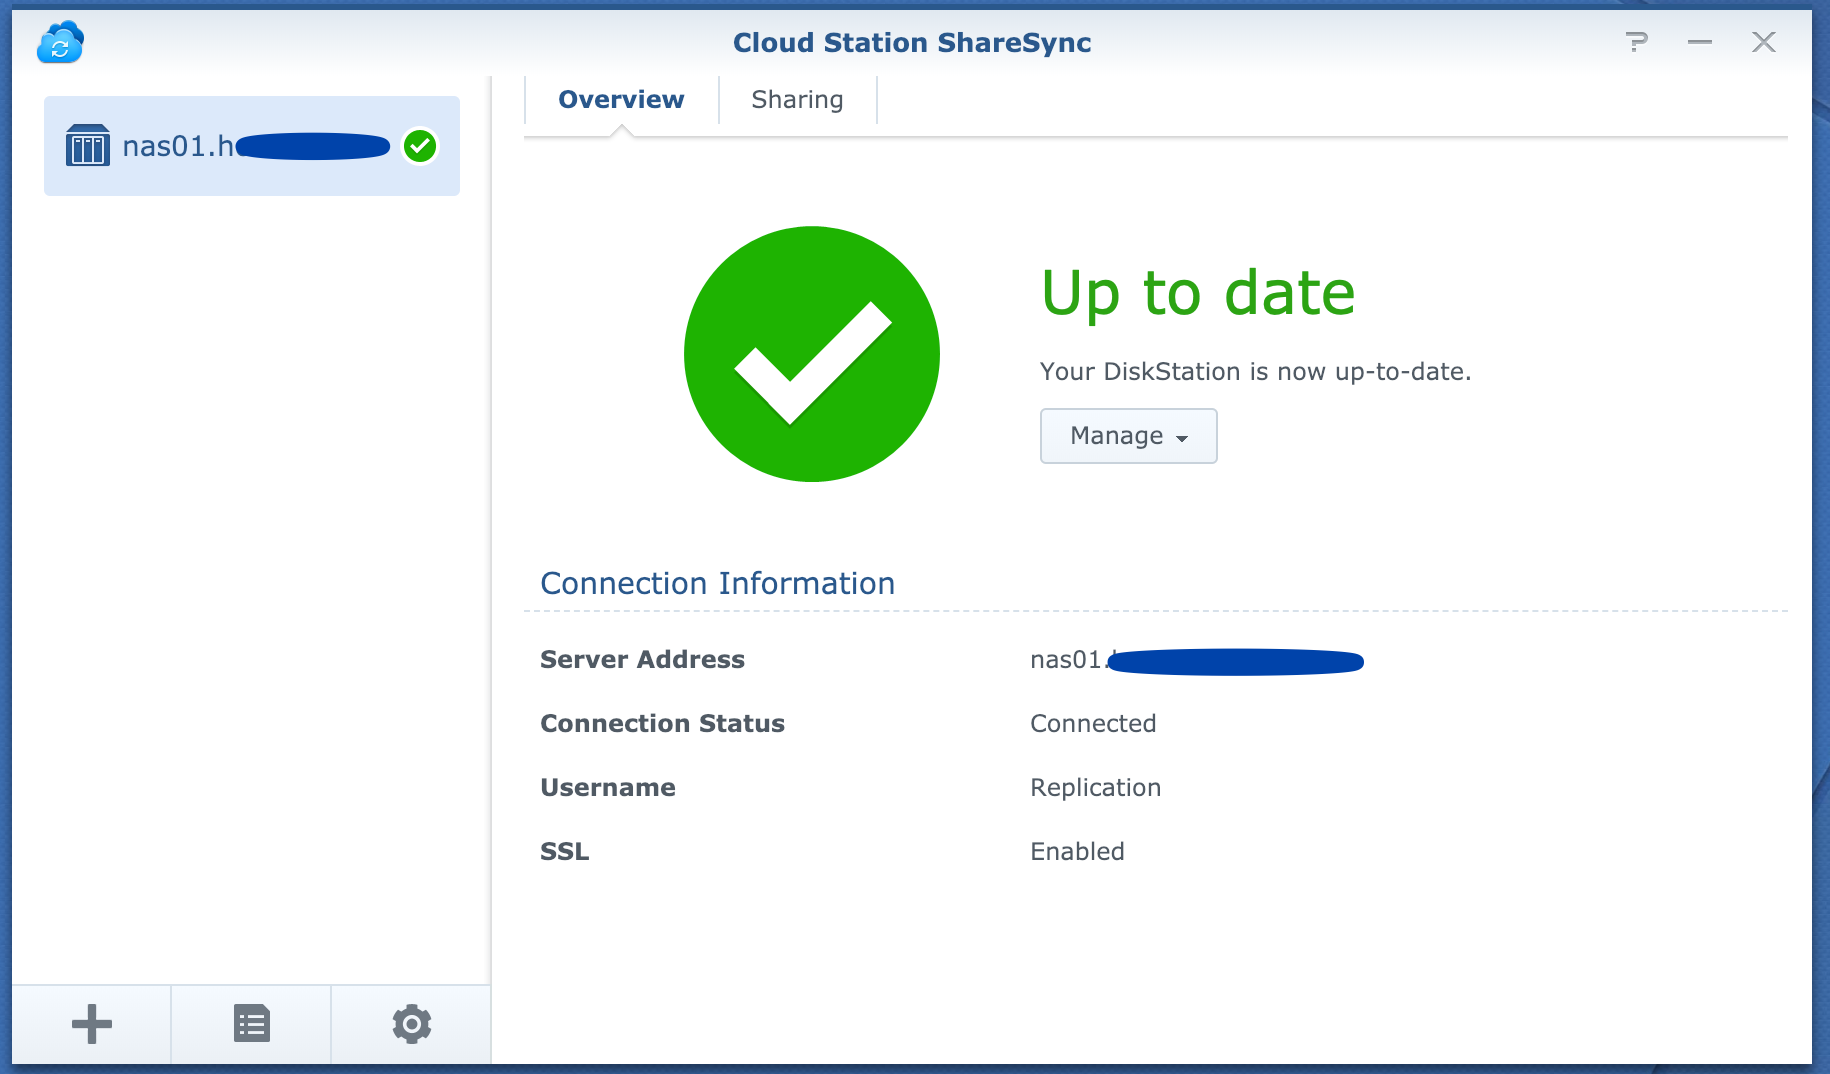Open settings with the gear icon
This screenshot has height=1074, width=1830.
coord(412,1024)
